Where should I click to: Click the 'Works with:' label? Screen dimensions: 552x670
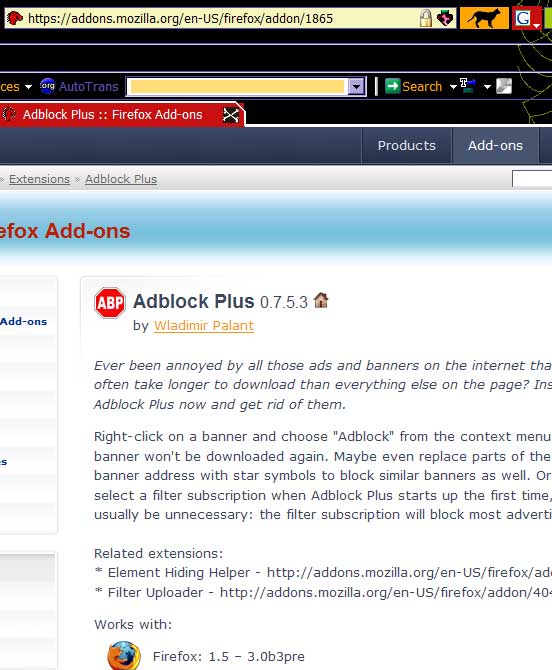[x=133, y=625]
